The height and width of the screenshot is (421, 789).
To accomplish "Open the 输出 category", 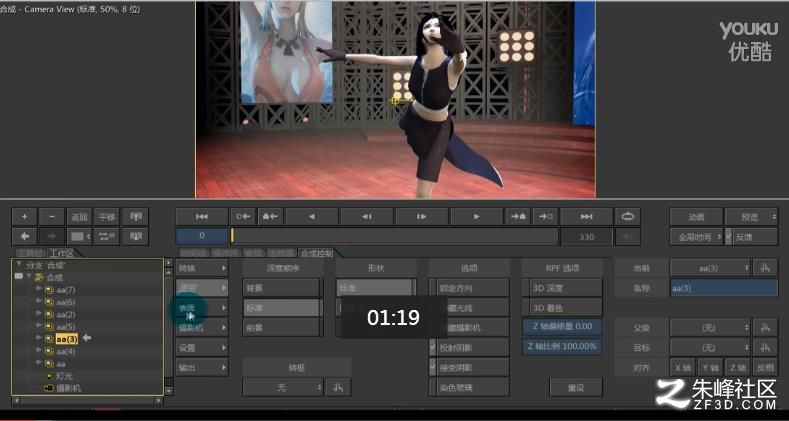I will coord(202,368).
